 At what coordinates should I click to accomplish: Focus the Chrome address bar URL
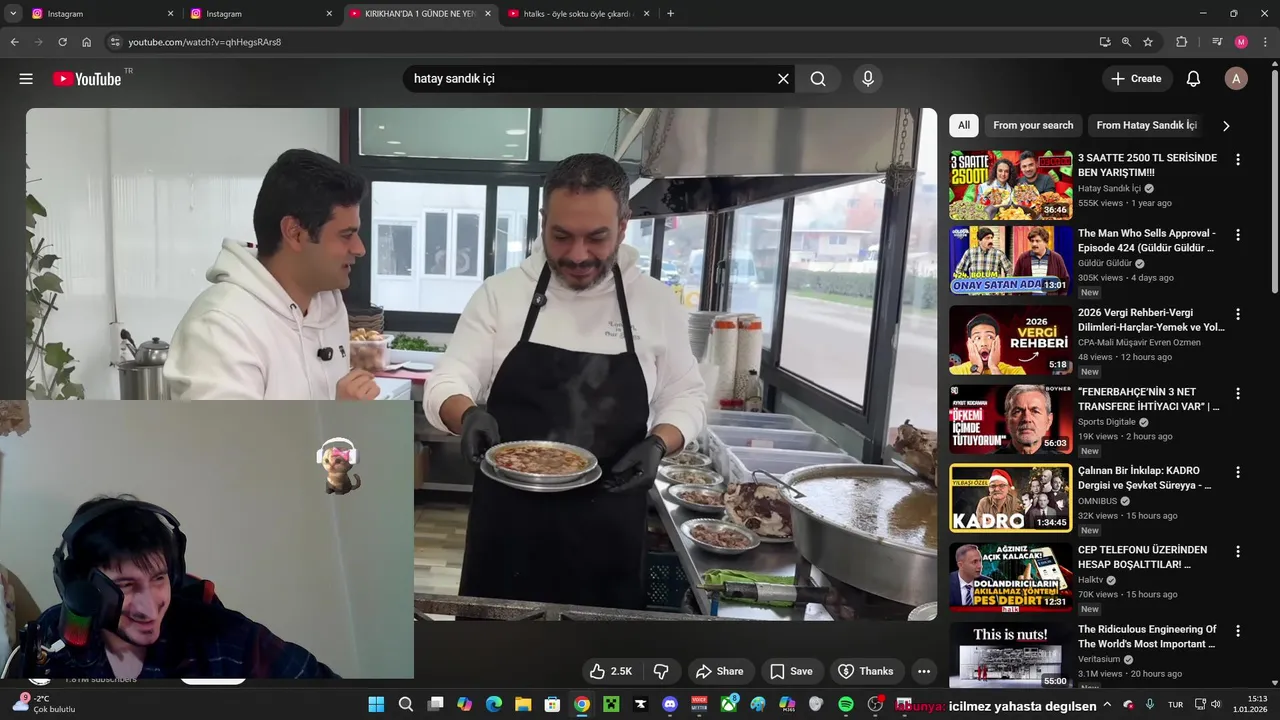coord(204,42)
